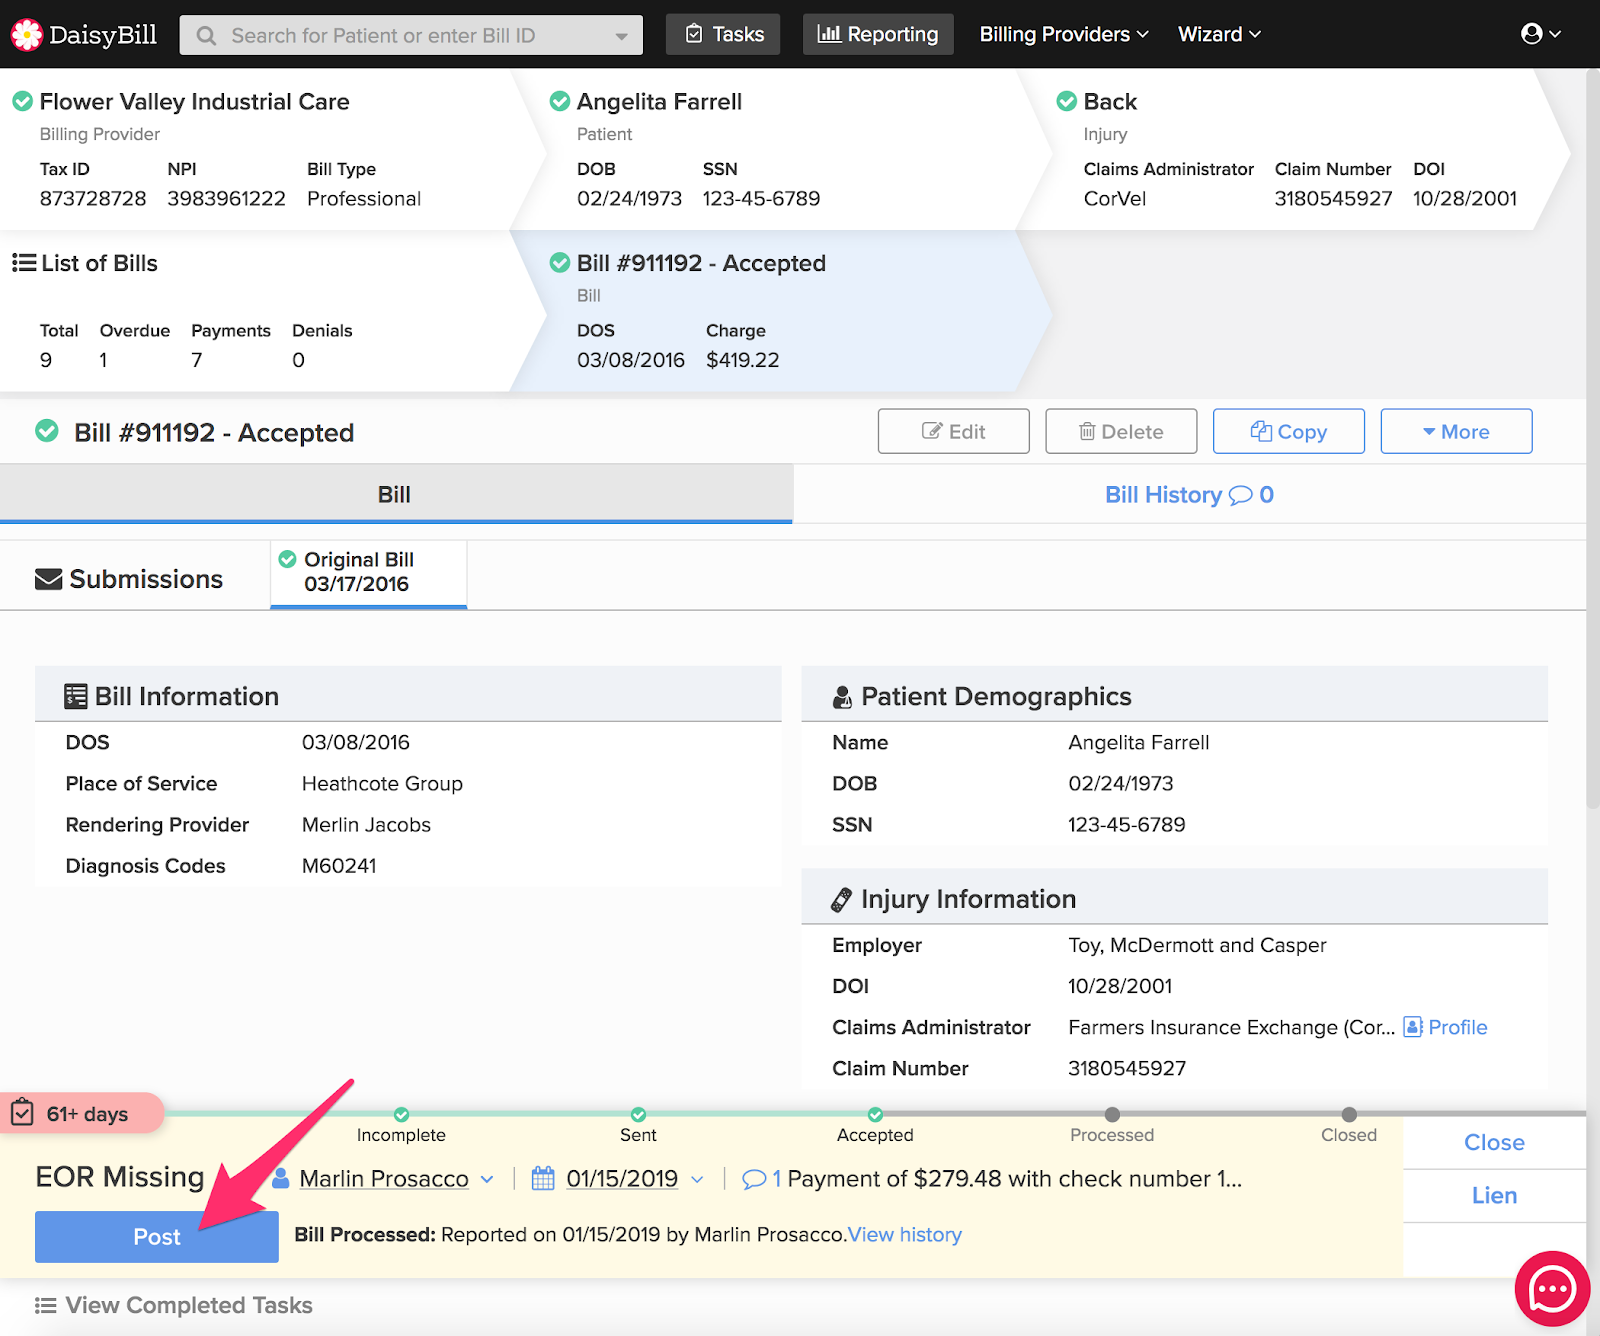Click the Closed progress step marker
Image resolution: width=1600 pixels, height=1336 pixels.
click(1349, 1114)
